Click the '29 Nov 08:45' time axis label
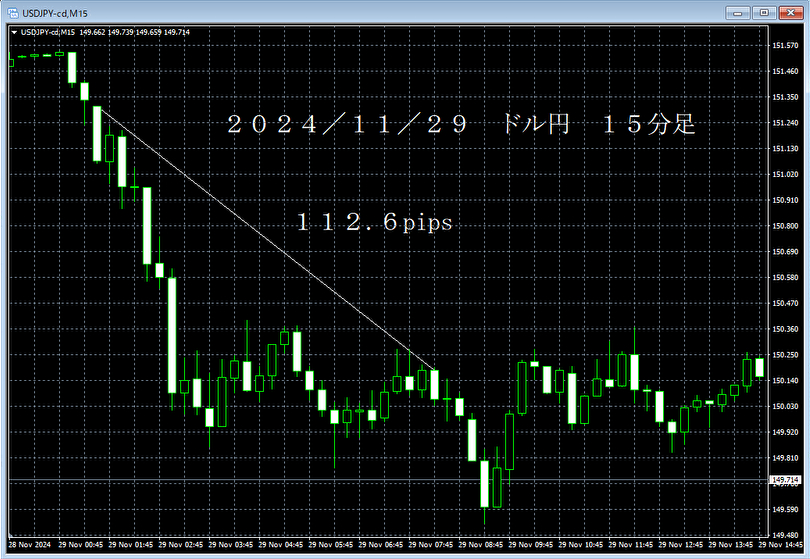The height and width of the screenshot is (559, 810). click(x=481, y=545)
